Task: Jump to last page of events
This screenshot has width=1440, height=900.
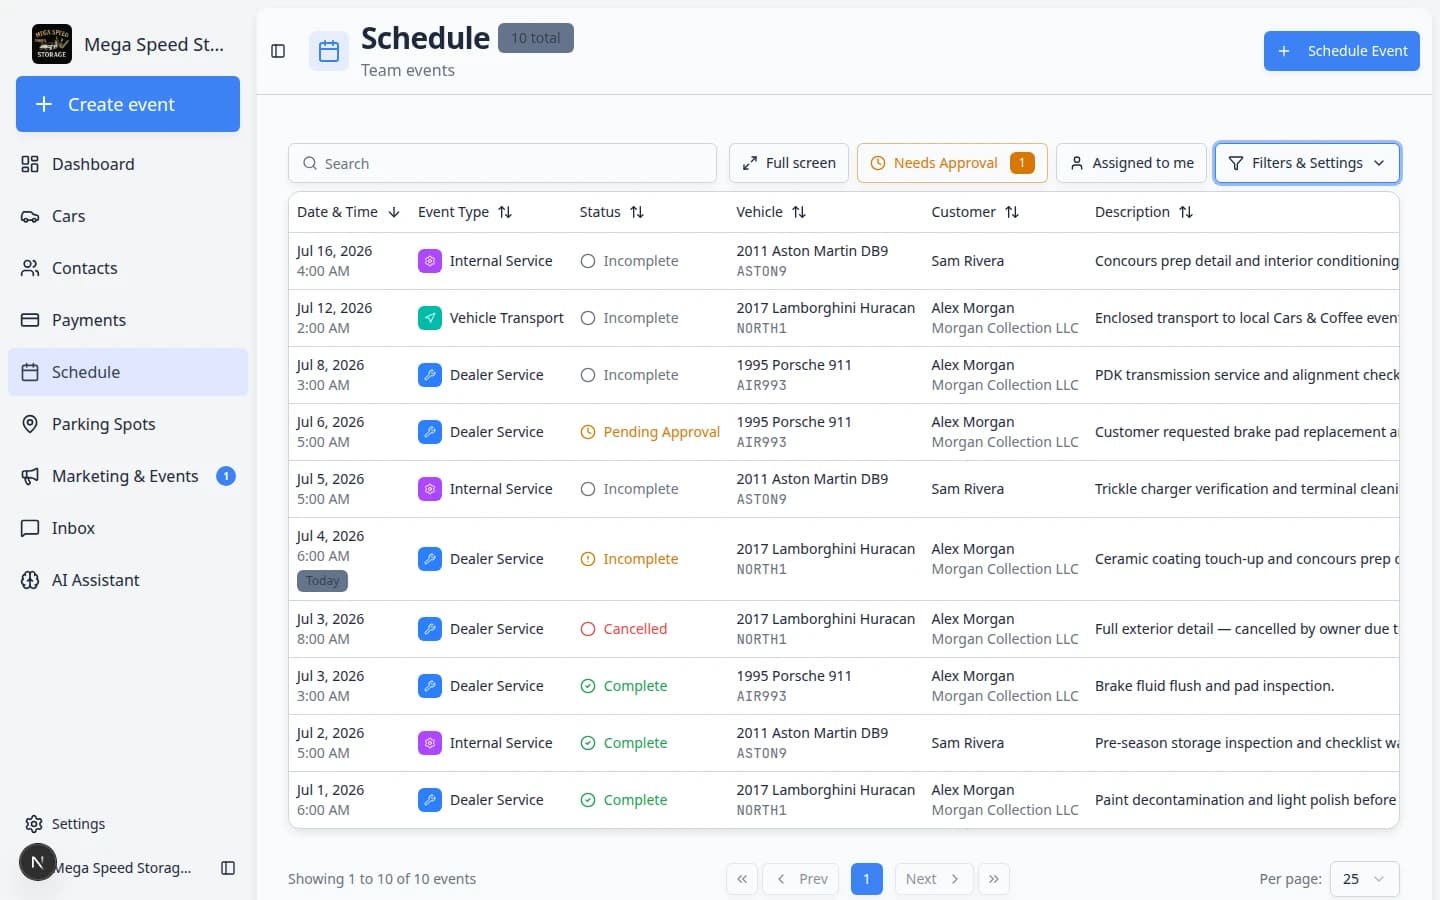Action: 994,879
